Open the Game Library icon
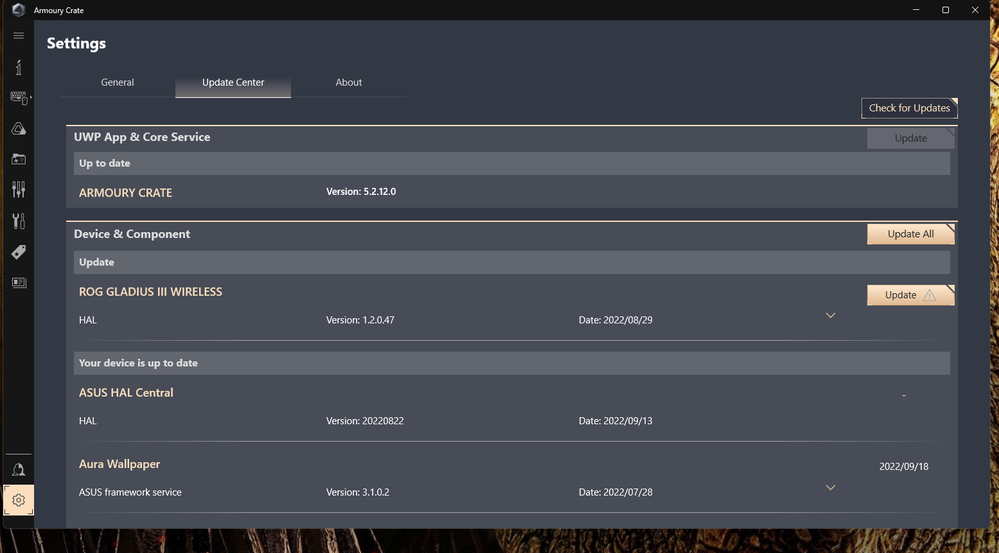 (x=18, y=159)
